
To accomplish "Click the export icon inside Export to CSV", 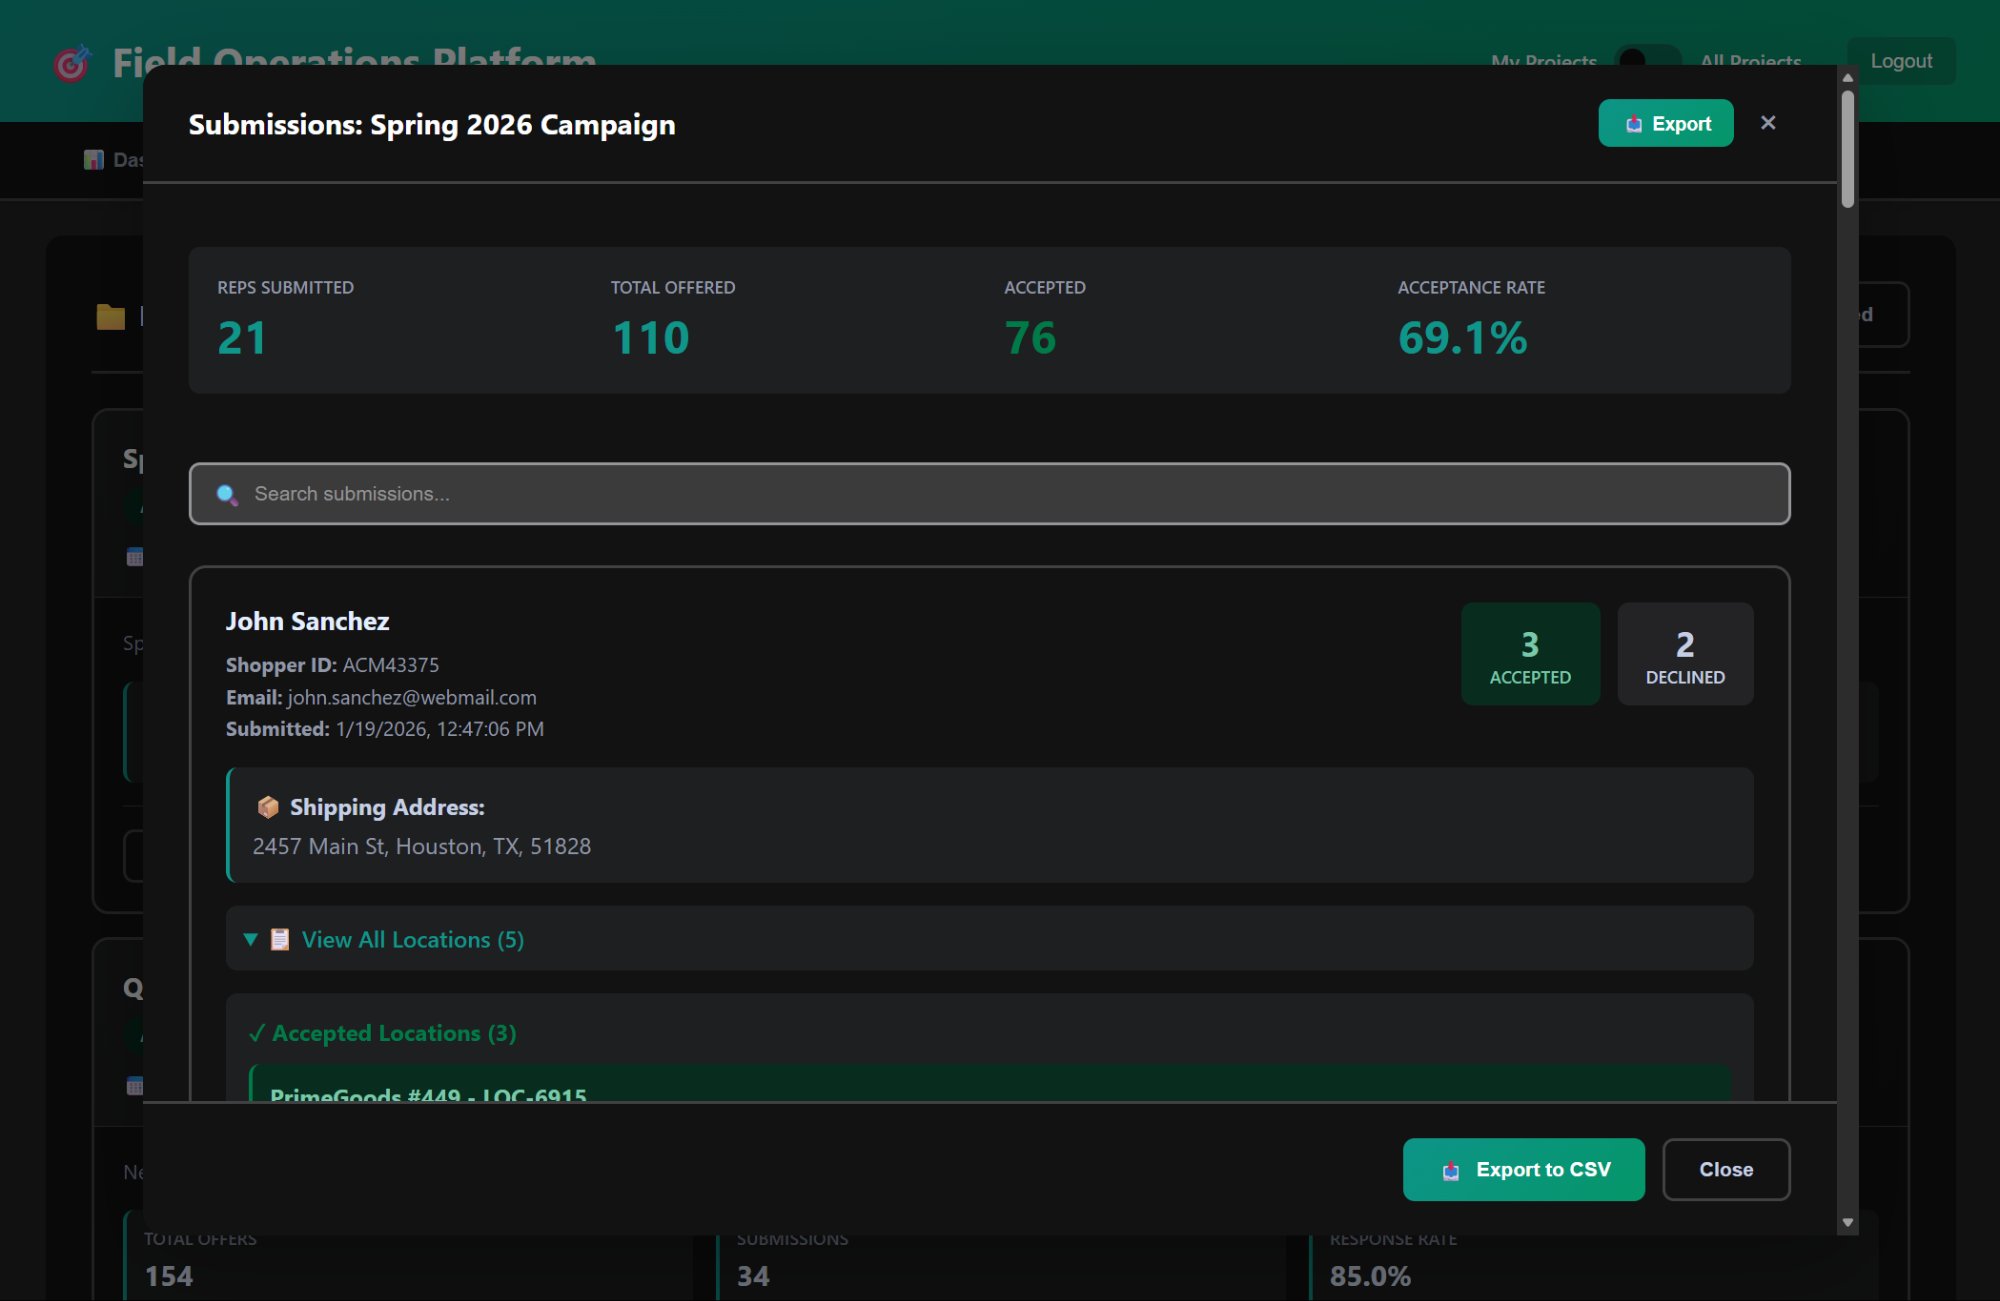I will [x=1451, y=1170].
